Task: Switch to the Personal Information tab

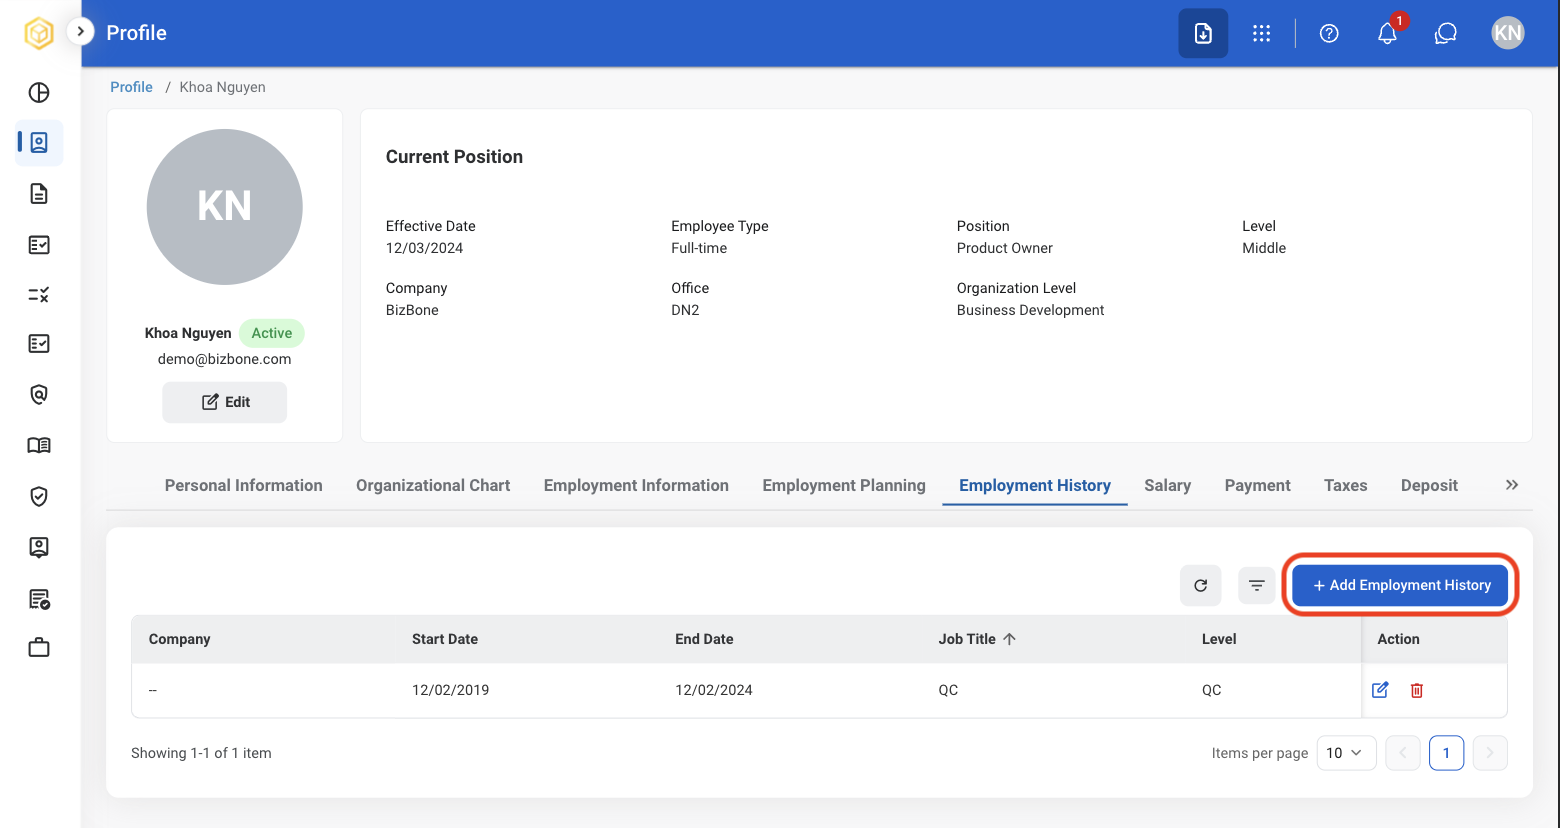Action: (x=243, y=485)
